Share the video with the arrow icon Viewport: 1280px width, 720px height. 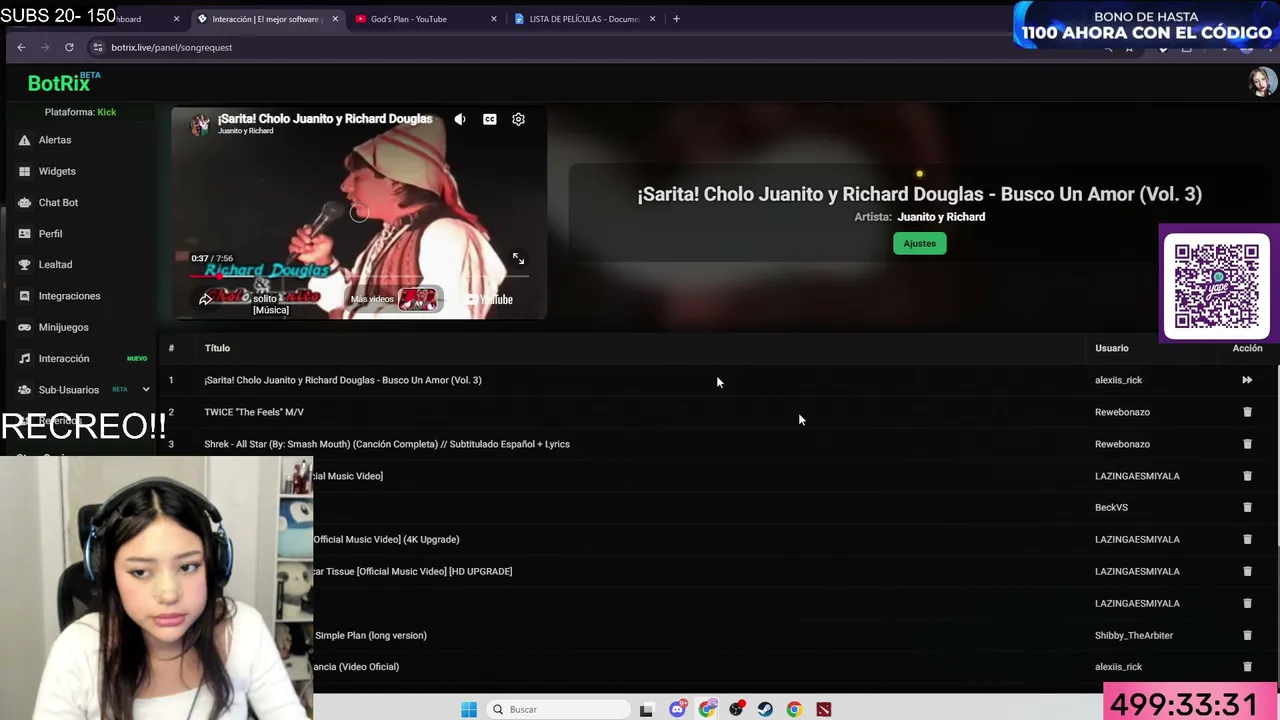[x=205, y=299]
